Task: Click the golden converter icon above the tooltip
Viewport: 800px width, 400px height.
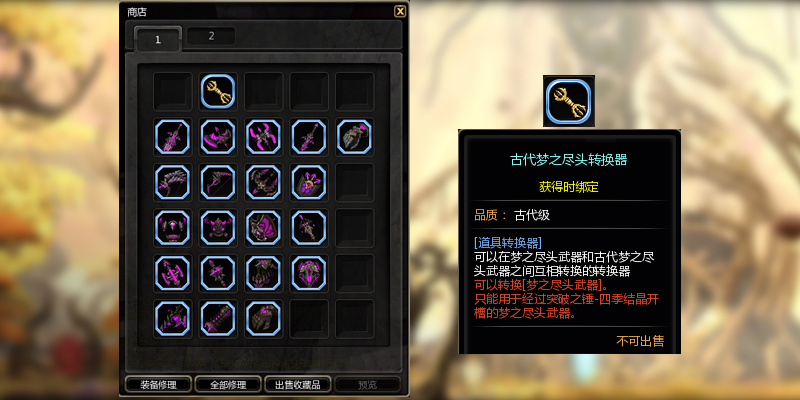Action: click(x=568, y=101)
